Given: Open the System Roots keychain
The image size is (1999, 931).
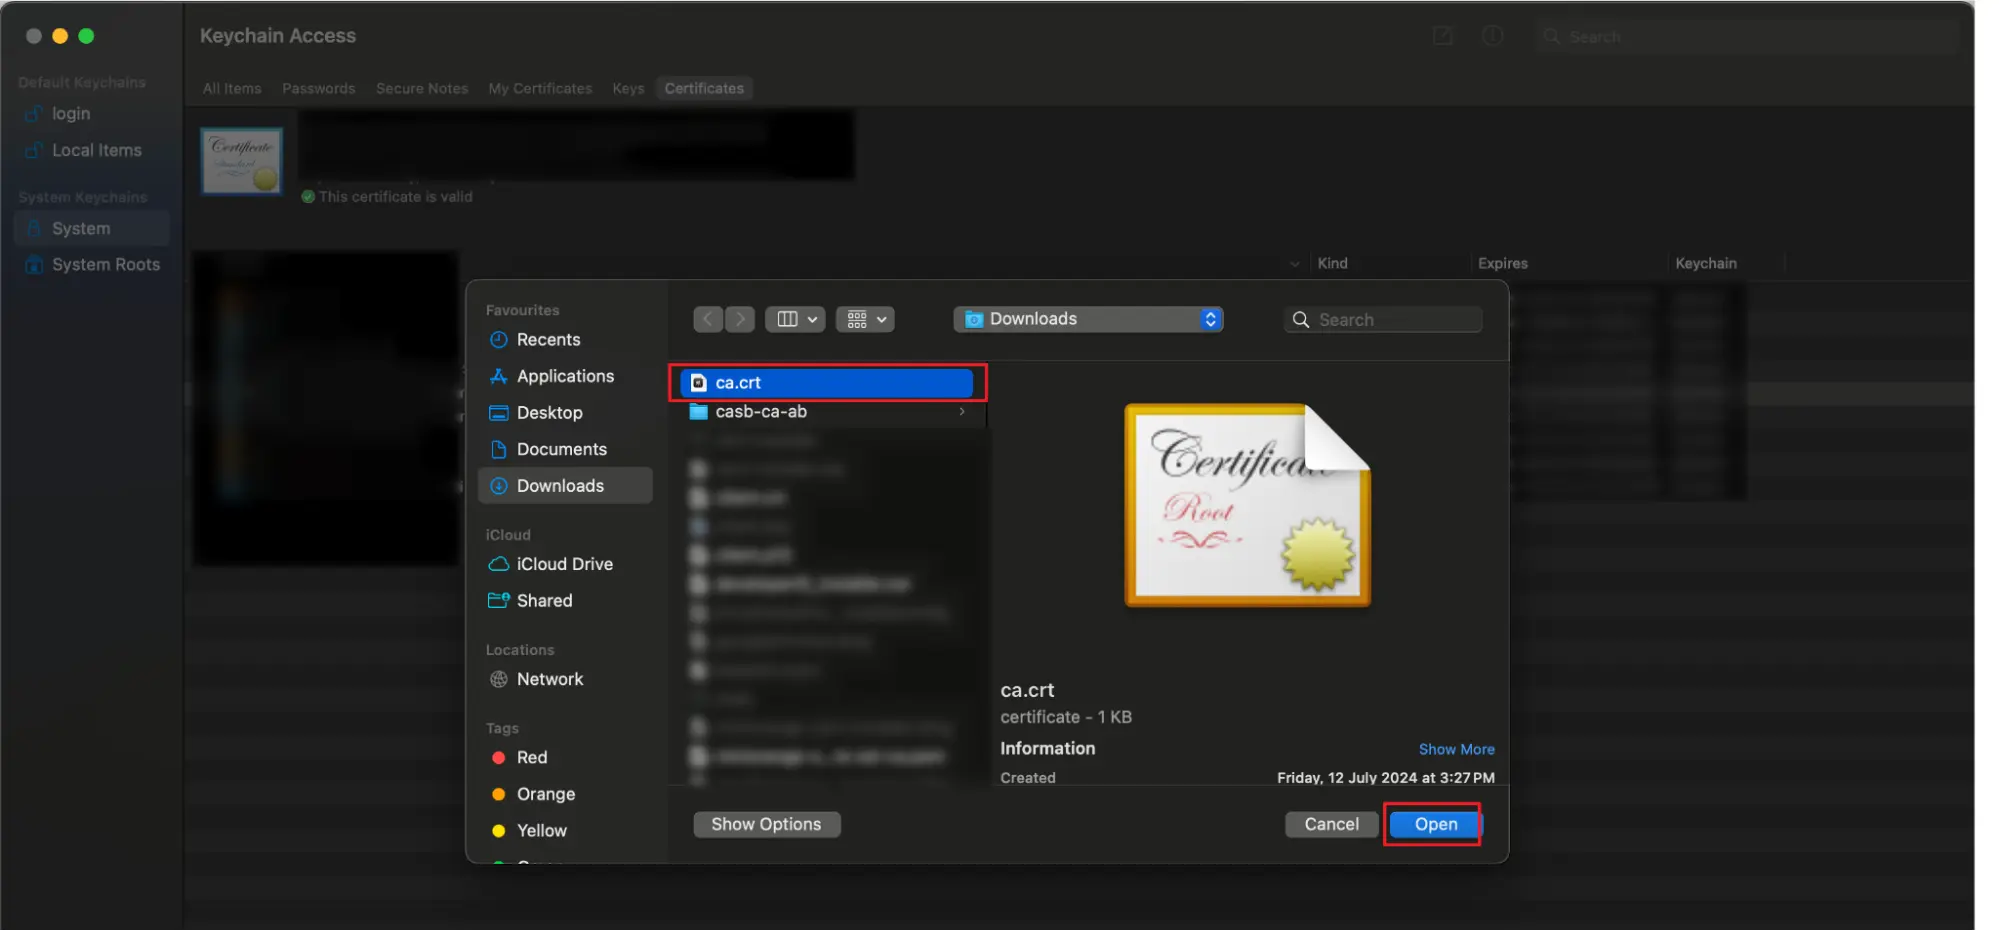Looking at the screenshot, I should coord(104,264).
